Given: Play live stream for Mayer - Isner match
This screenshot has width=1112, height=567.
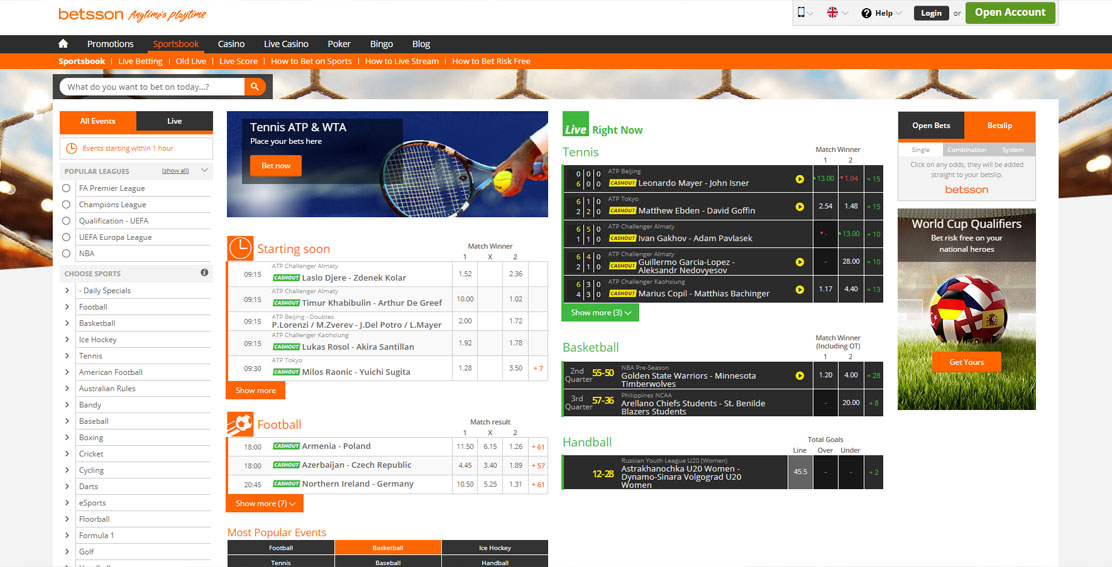Looking at the screenshot, I should (x=800, y=179).
